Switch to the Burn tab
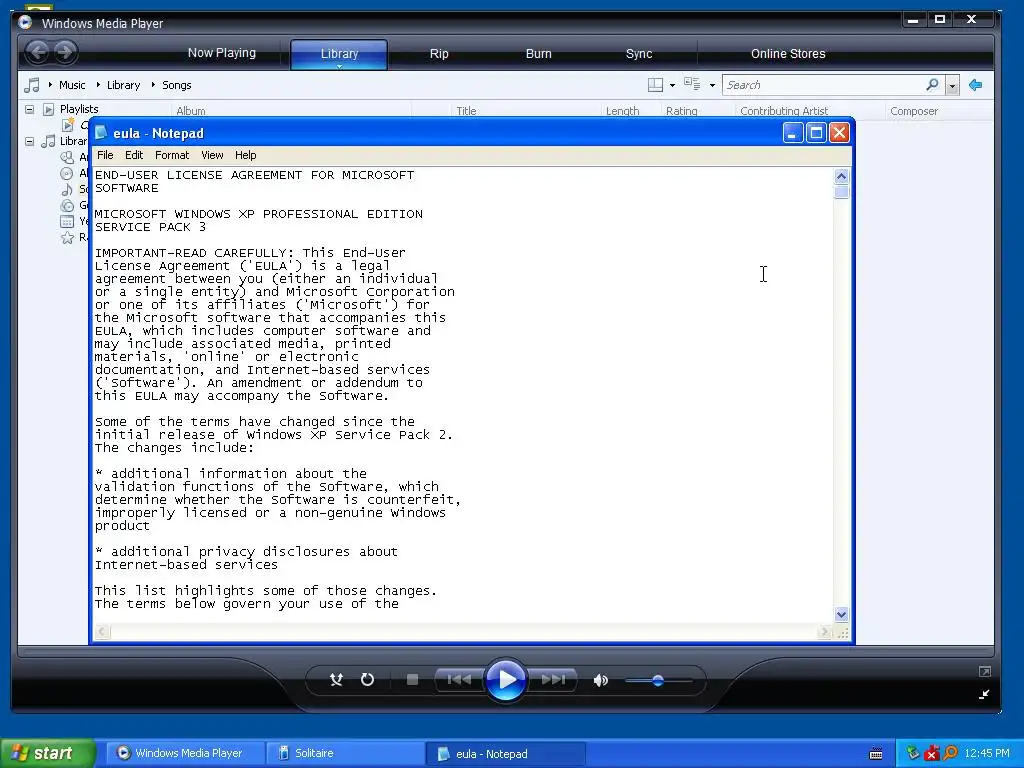Viewport: 1024px width, 768px height. tap(539, 54)
